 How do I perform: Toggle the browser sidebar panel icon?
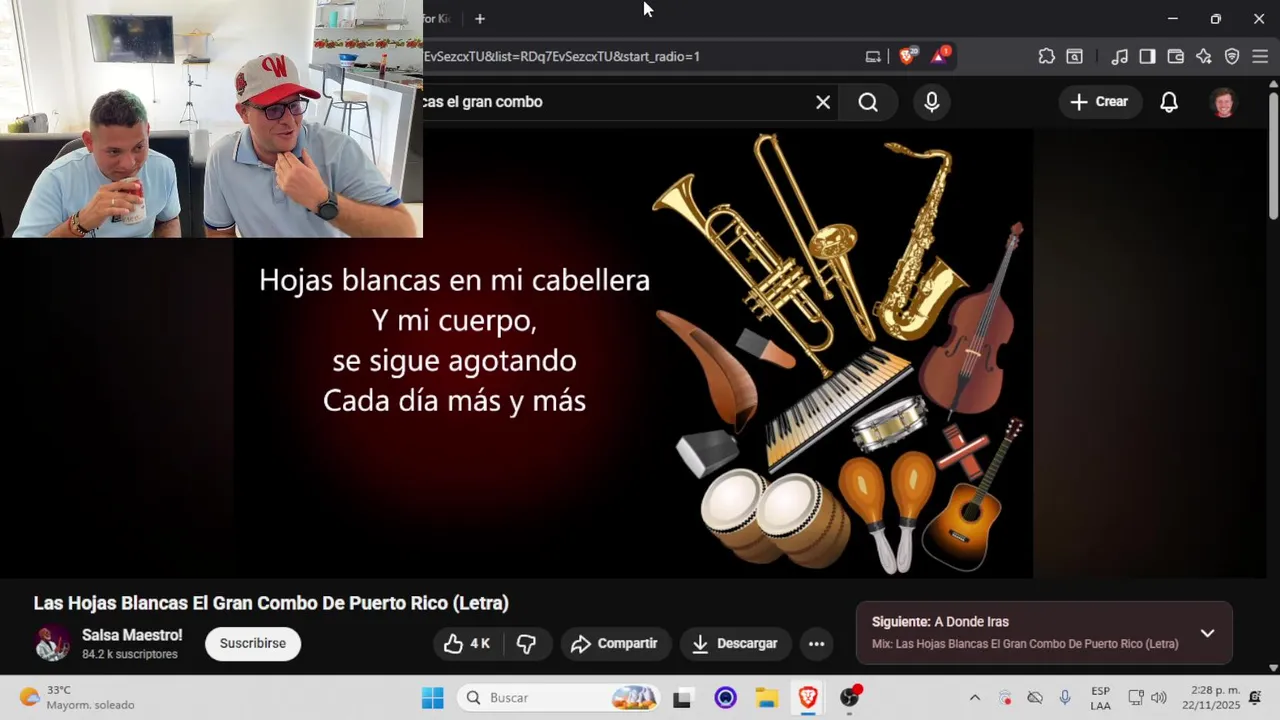1147,57
